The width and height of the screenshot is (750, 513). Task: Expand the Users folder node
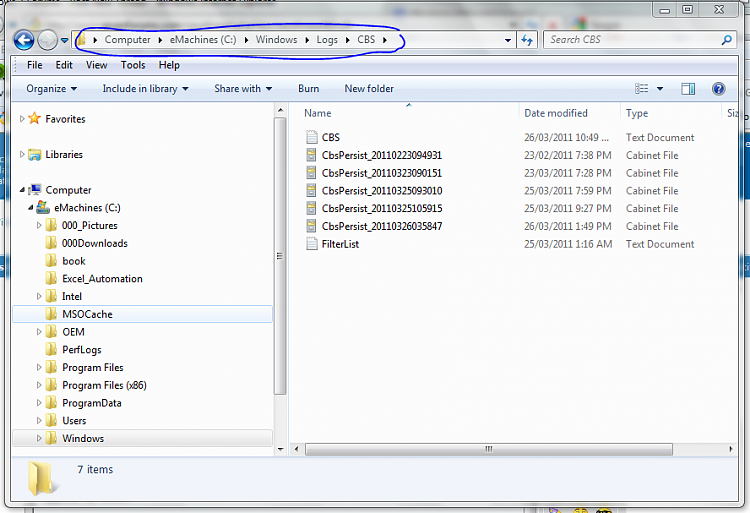(x=39, y=421)
